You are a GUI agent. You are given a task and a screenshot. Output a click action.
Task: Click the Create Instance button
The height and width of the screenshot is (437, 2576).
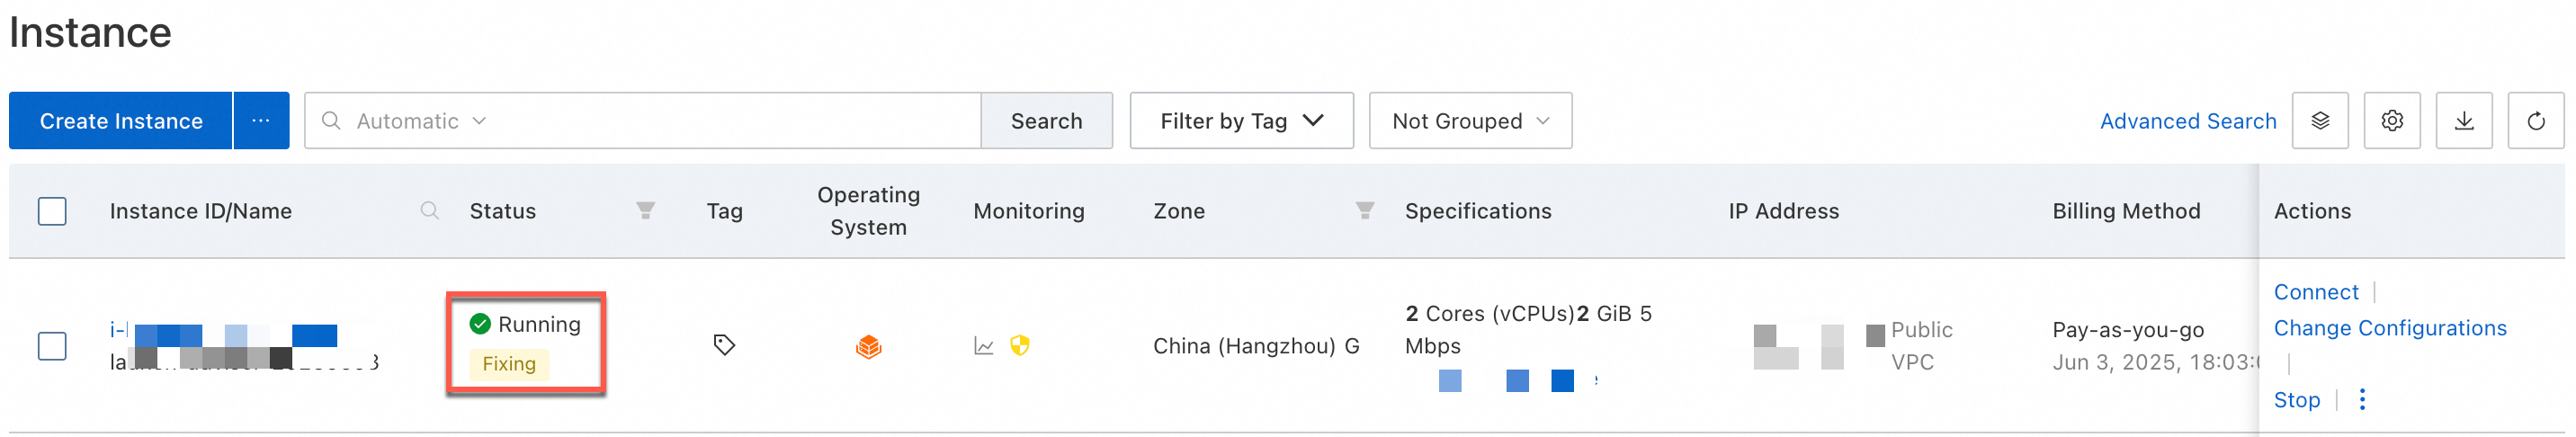(x=121, y=121)
